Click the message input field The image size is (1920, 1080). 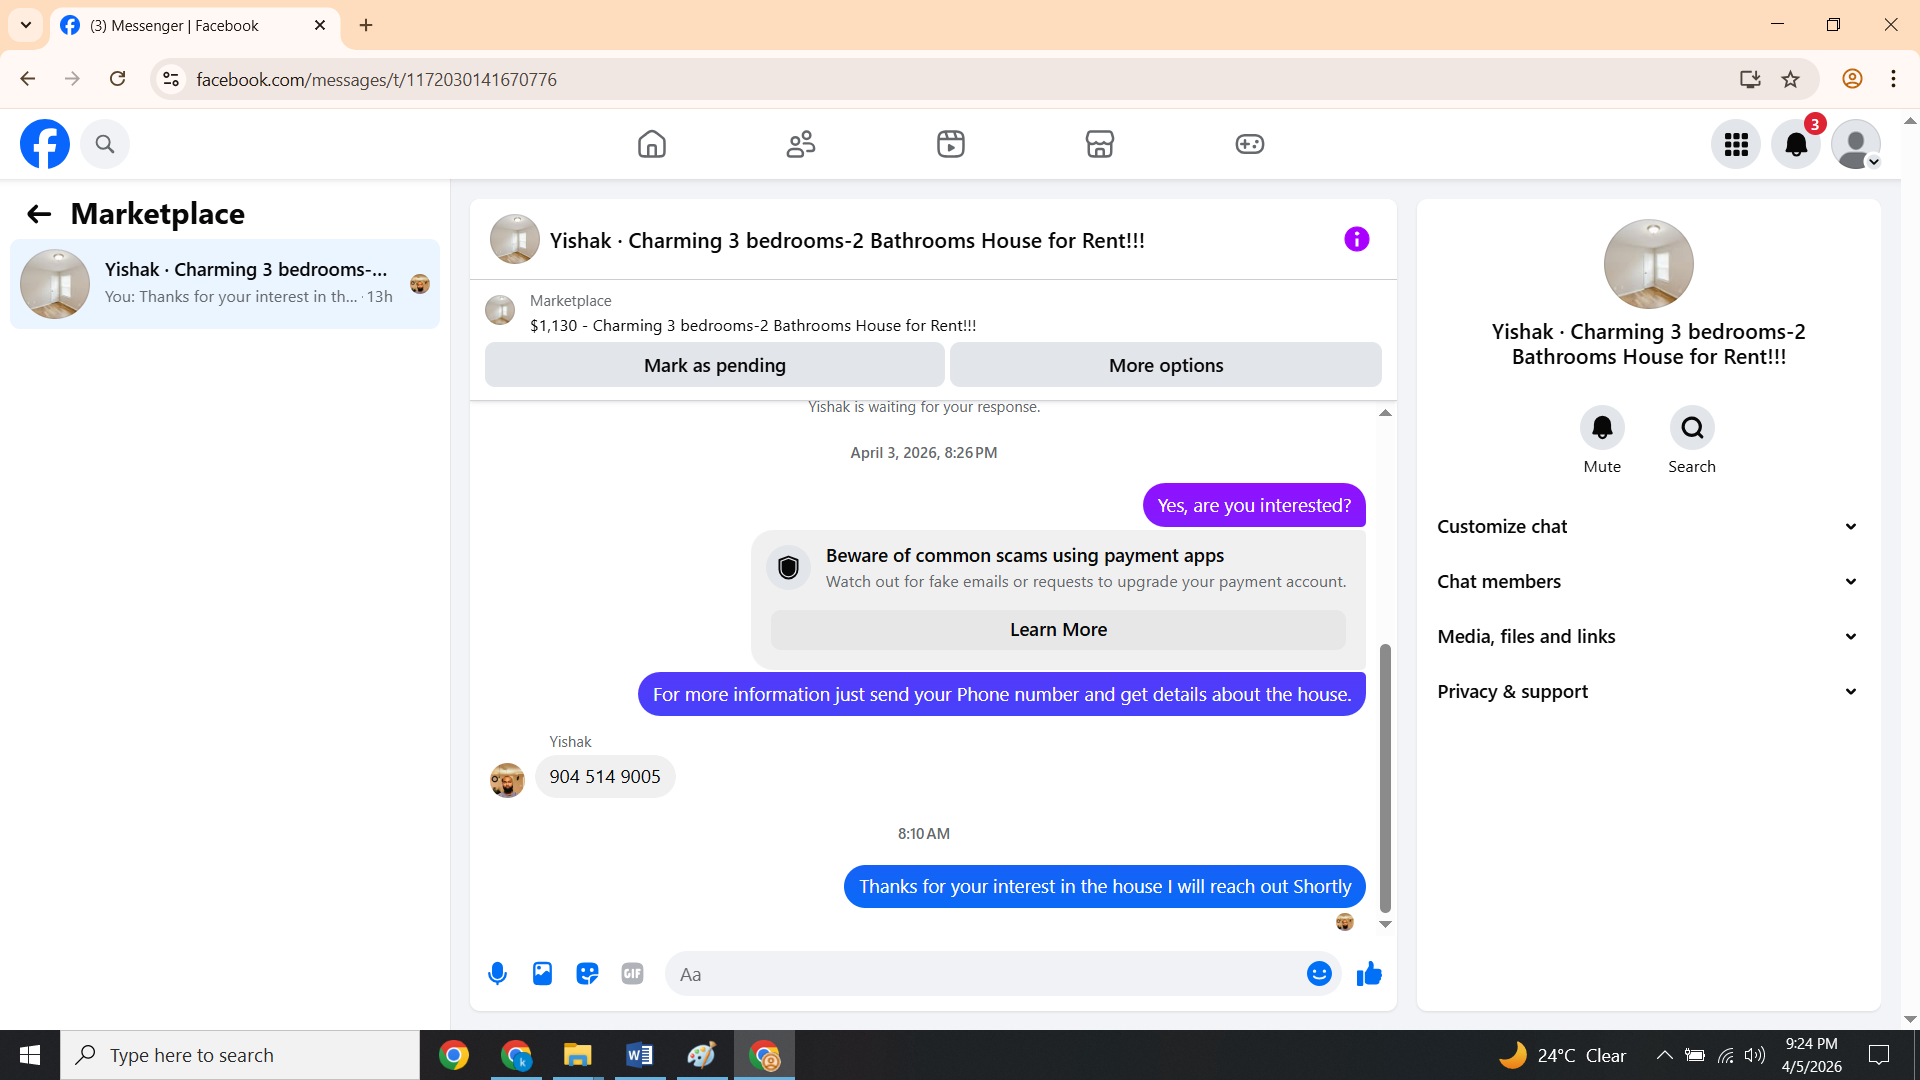pos(985,973)
